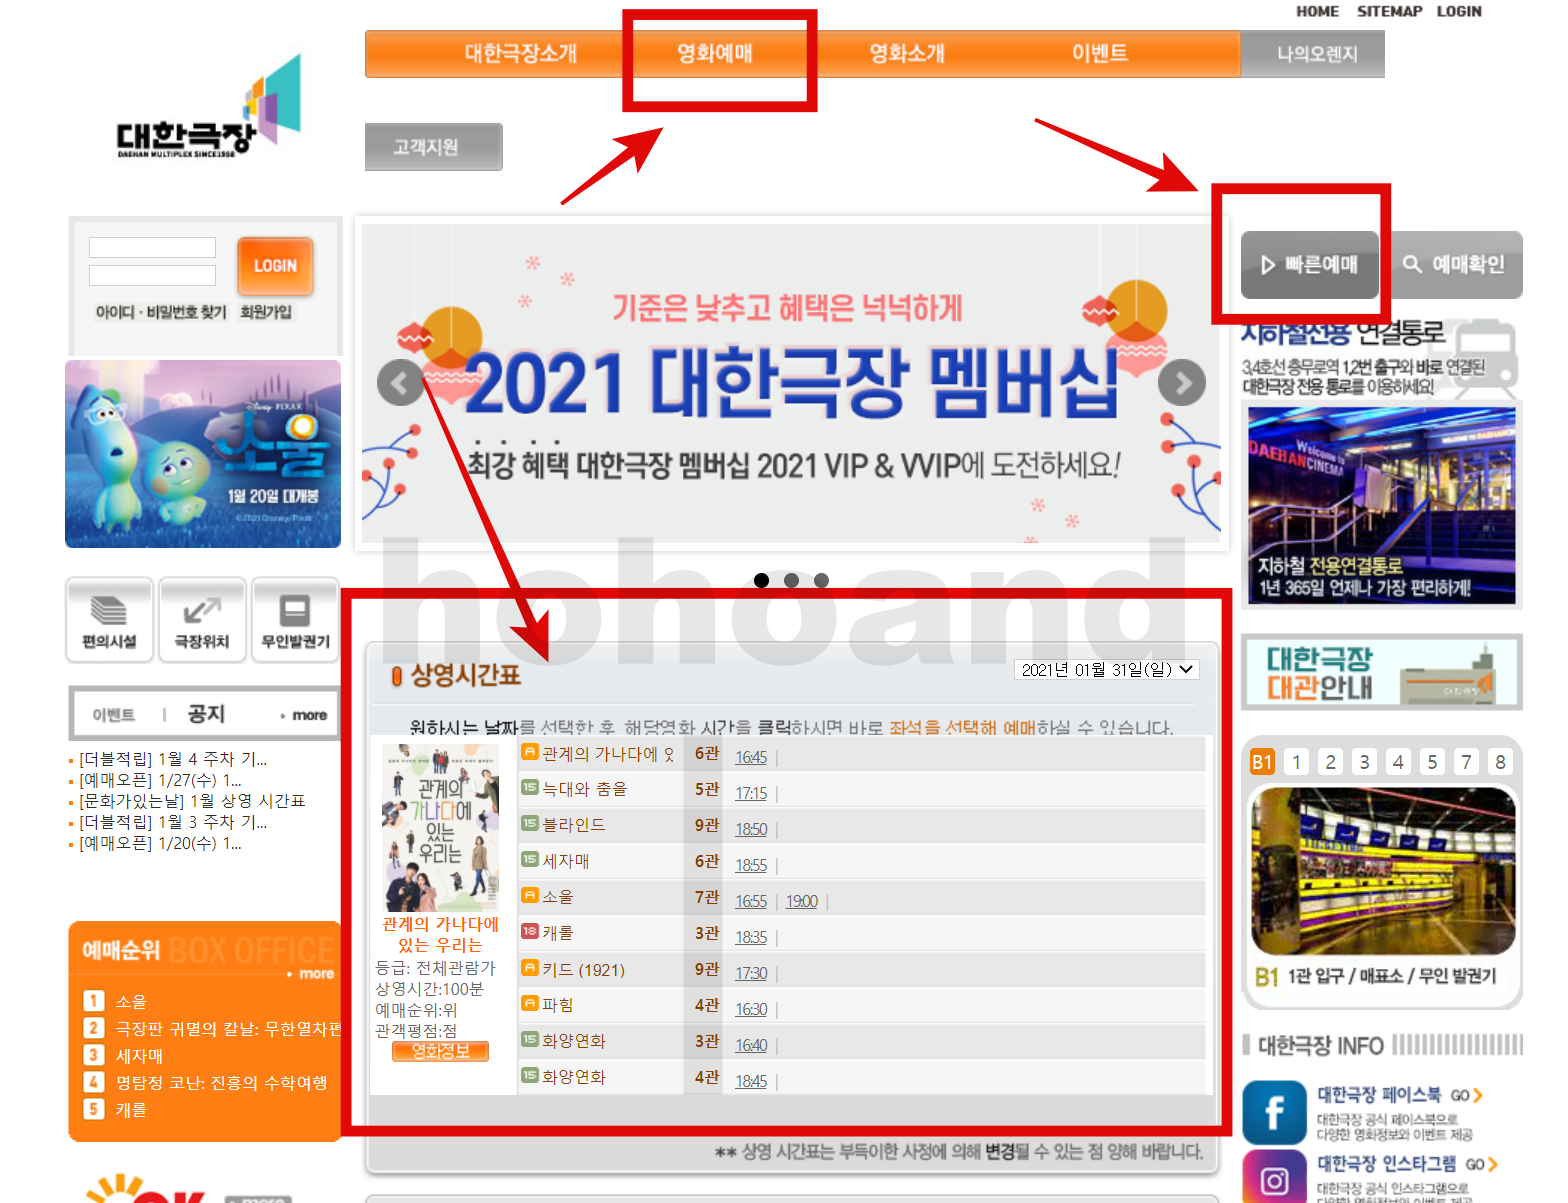Click 18:45 showtime for 화양연화
Viewport: 1568px width, 1203px height.
pyautogui.click(x=751, y=1082)
